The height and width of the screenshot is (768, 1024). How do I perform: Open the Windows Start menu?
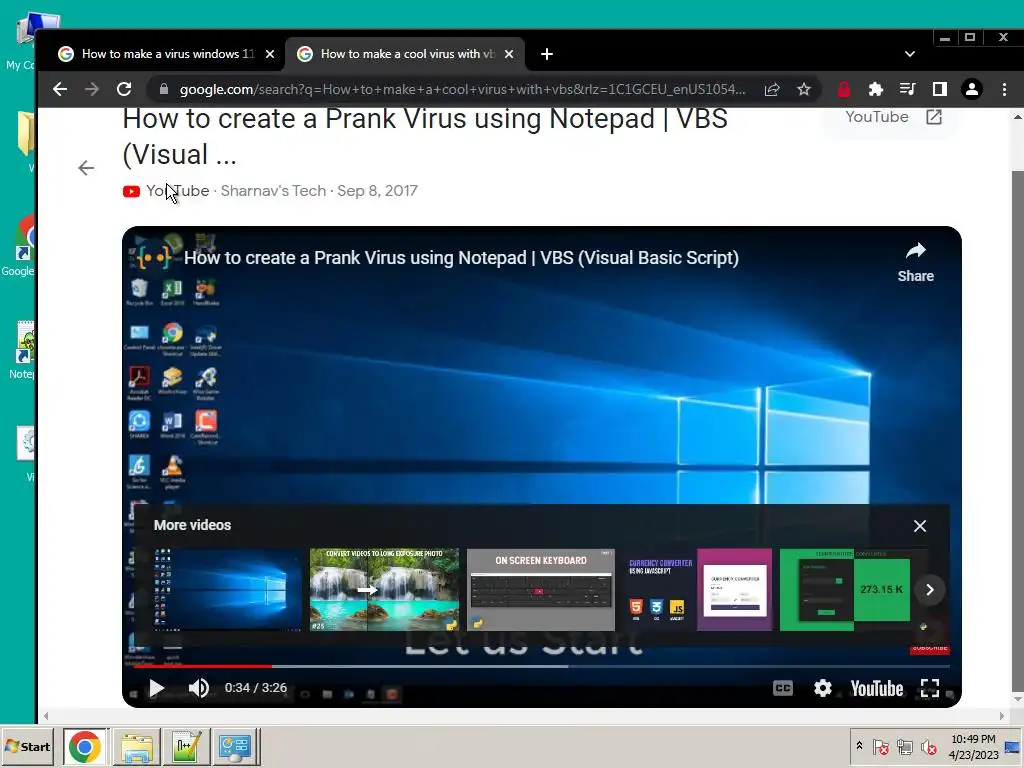point(28,746)
